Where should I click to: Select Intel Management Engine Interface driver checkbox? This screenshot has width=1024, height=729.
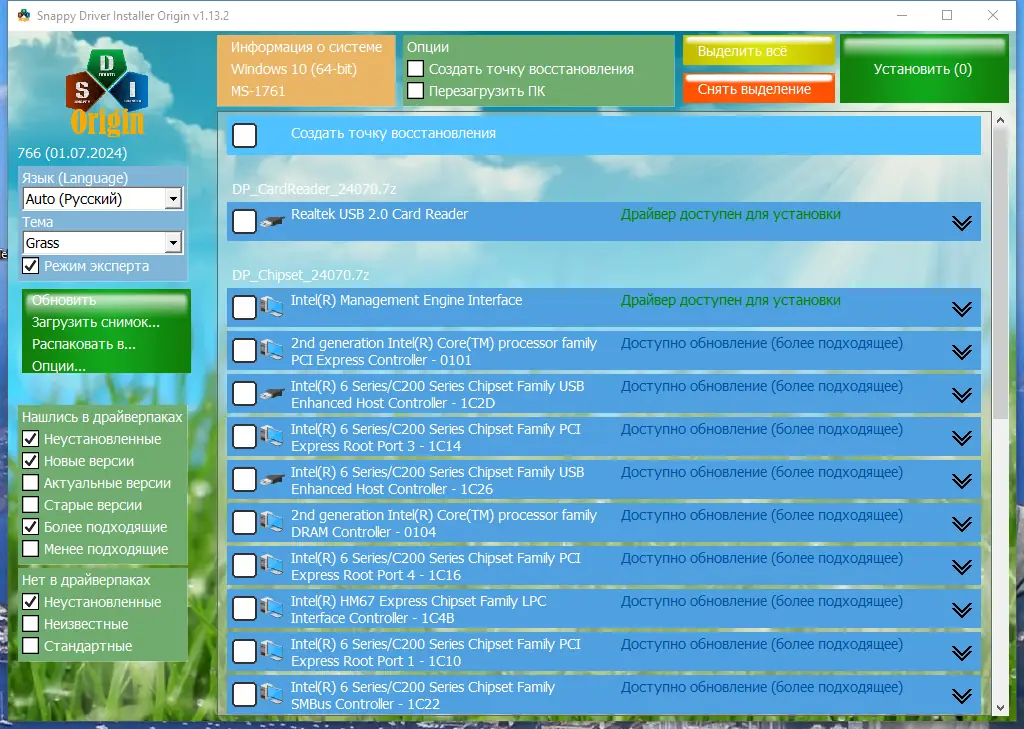(x=244, y=308)
